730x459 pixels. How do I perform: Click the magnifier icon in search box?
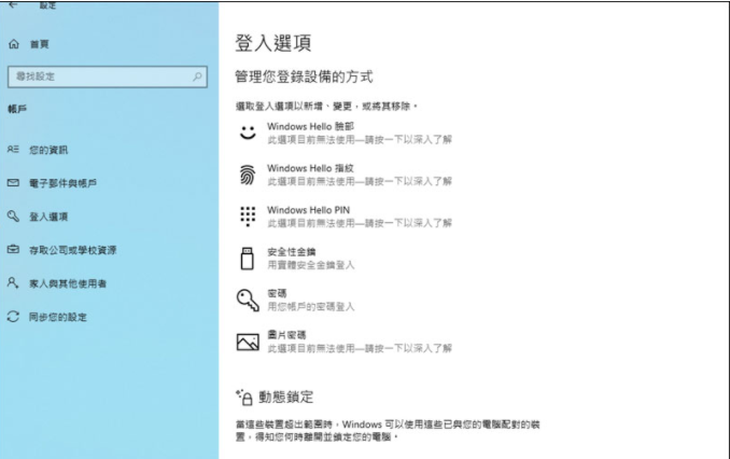197,76
